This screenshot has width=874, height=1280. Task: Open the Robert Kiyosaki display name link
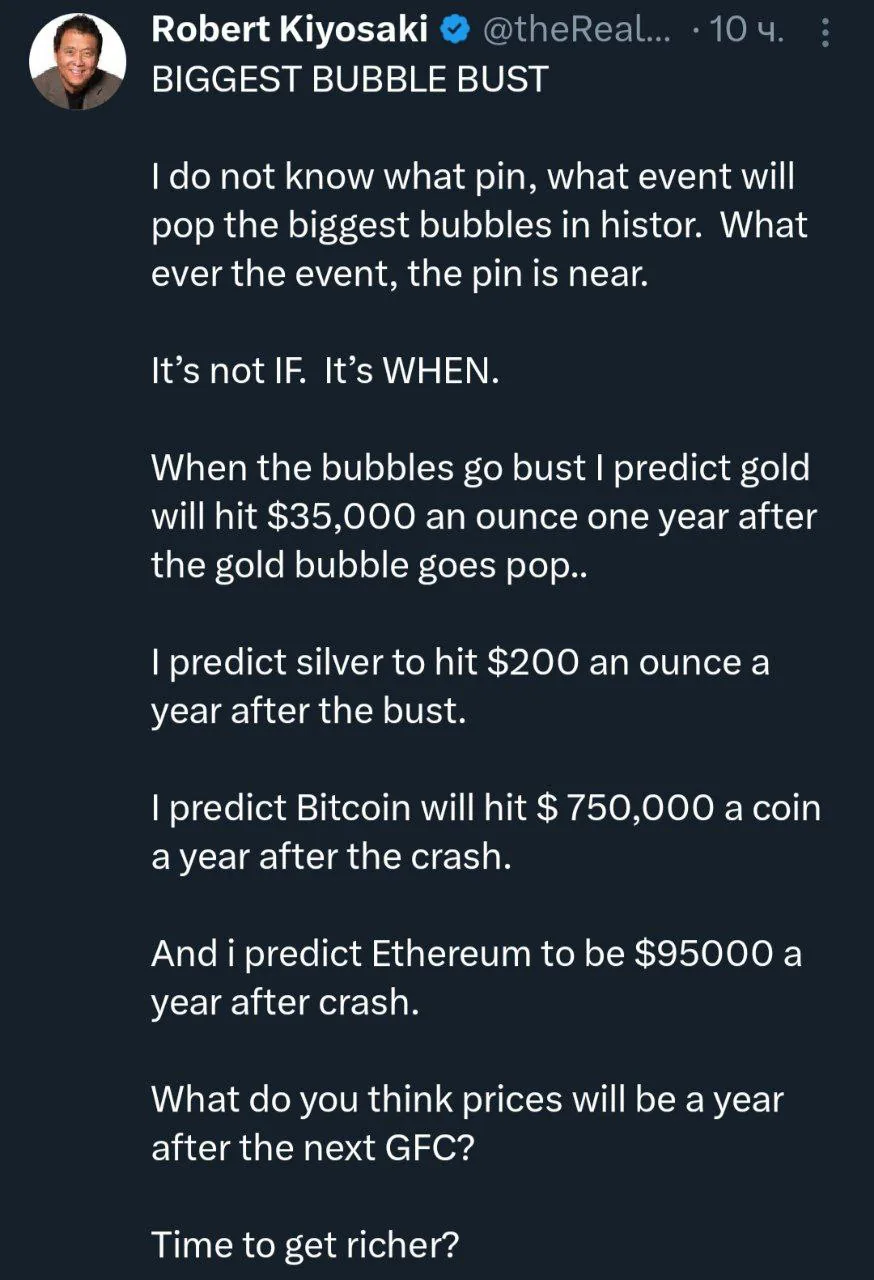(x=291, y=33)
